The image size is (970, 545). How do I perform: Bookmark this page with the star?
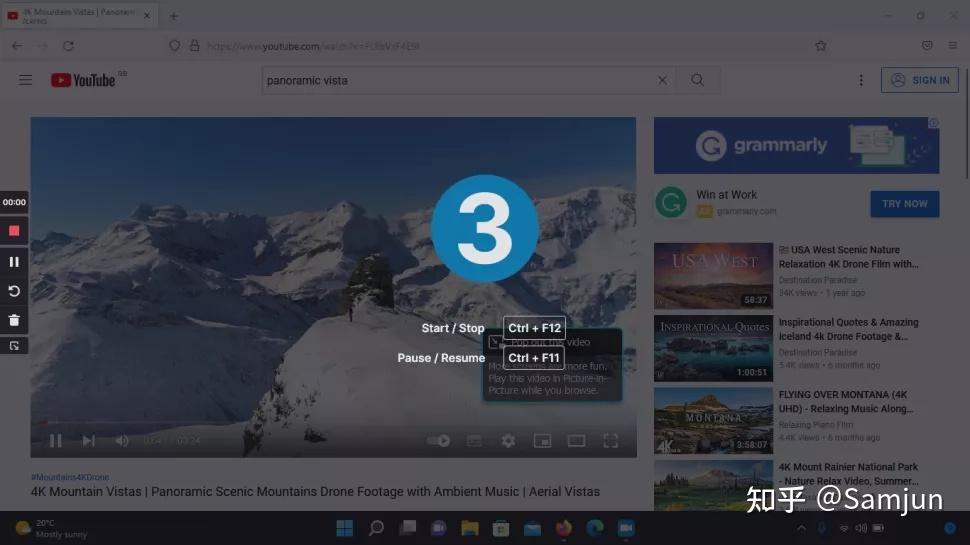[821, 46]
